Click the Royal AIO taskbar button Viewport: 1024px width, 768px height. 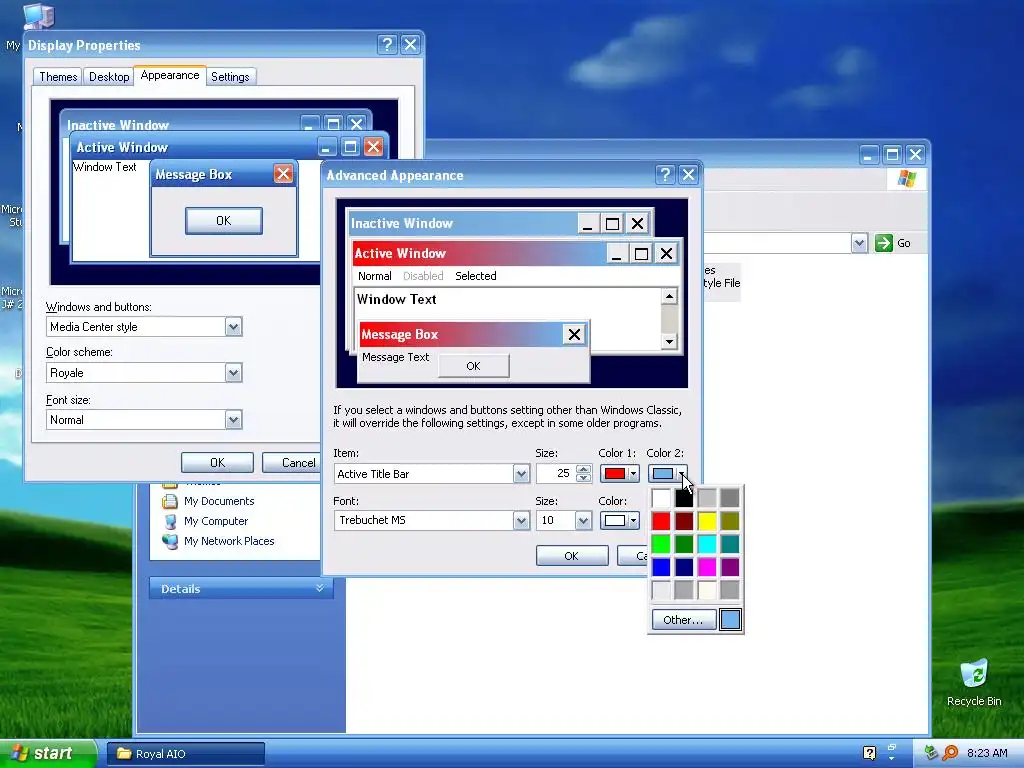185,754
